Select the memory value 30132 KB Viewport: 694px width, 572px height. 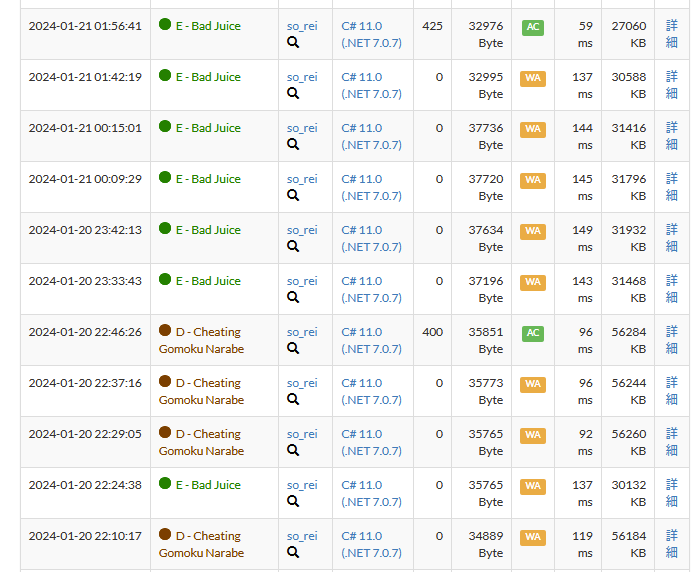629,494
